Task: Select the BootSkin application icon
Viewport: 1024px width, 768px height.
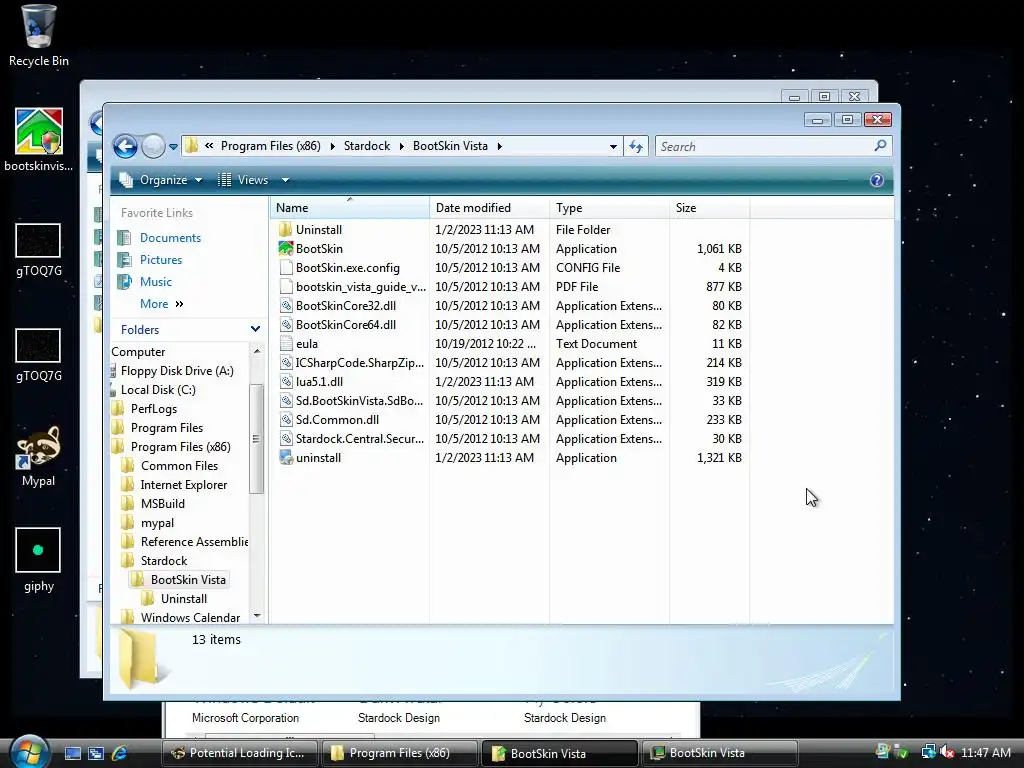Action: 285,249
